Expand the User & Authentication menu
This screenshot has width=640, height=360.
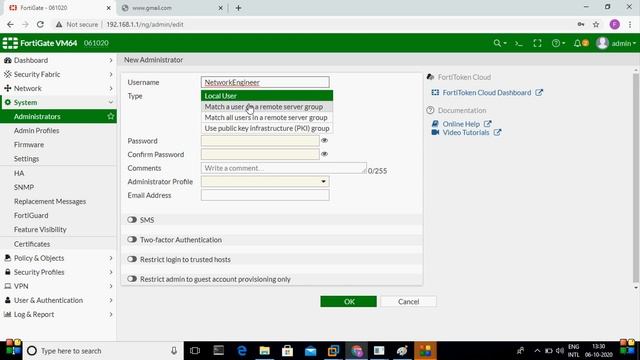[x=58, y=300]
